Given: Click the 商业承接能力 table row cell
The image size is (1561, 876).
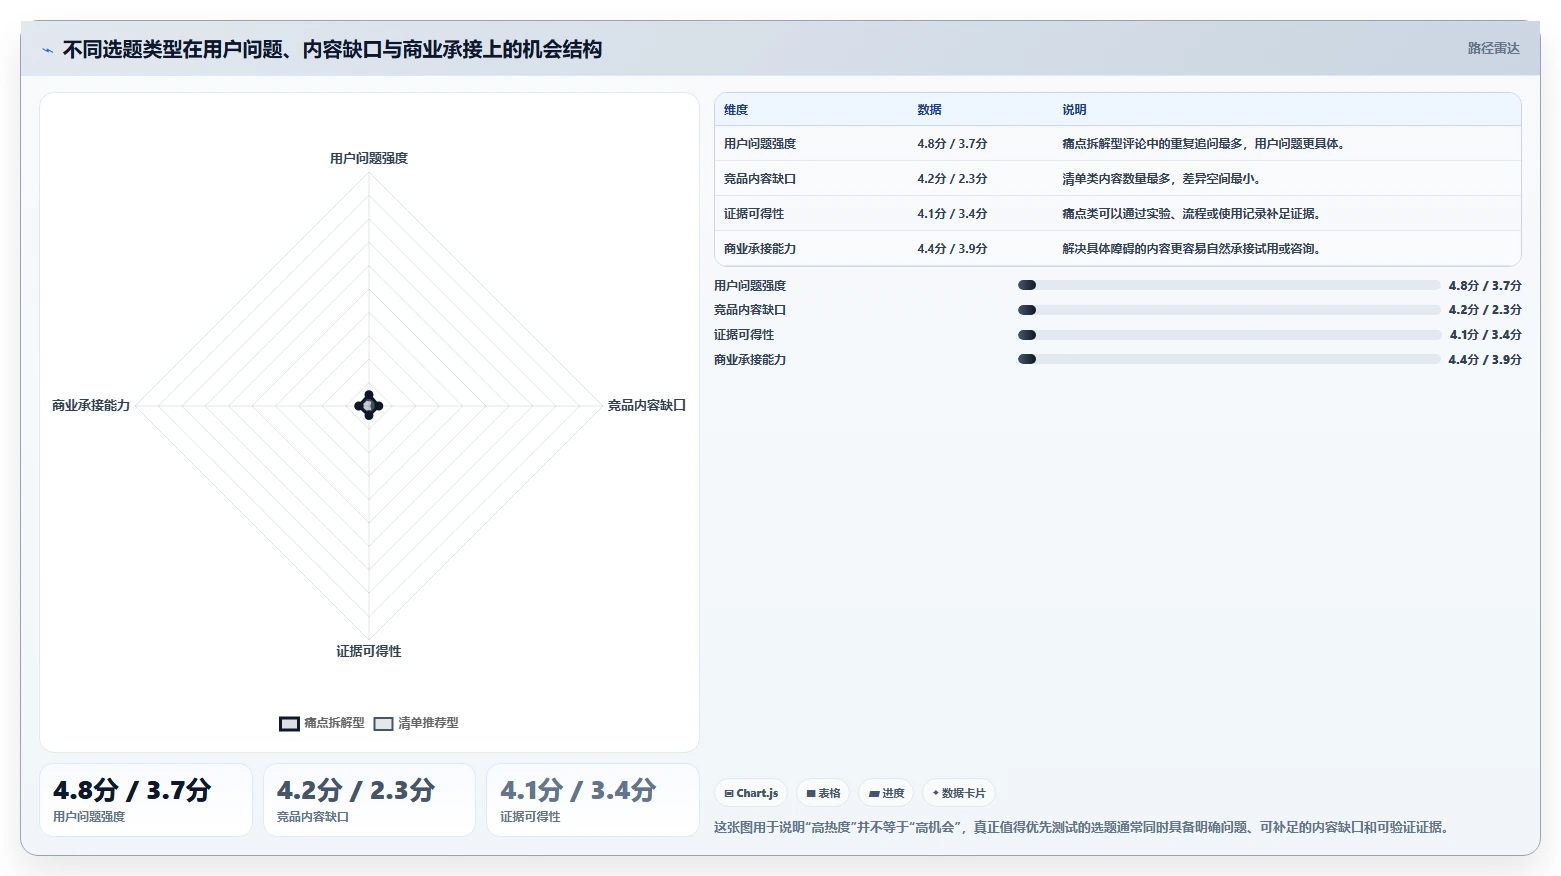Looking at the screenshot, I should pyautogui.click(x=760, y=249).
